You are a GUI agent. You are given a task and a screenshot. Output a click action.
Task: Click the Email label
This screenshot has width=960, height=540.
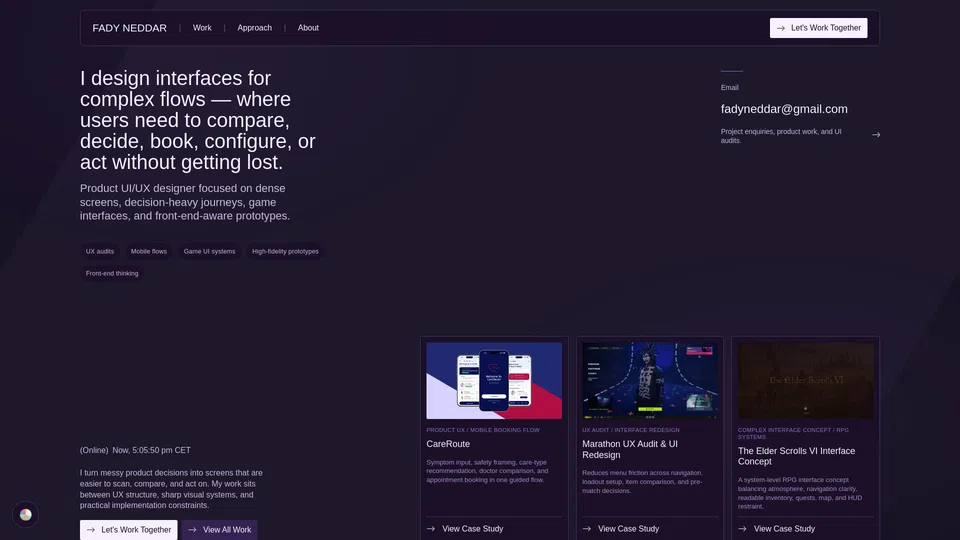pos(729,88)
